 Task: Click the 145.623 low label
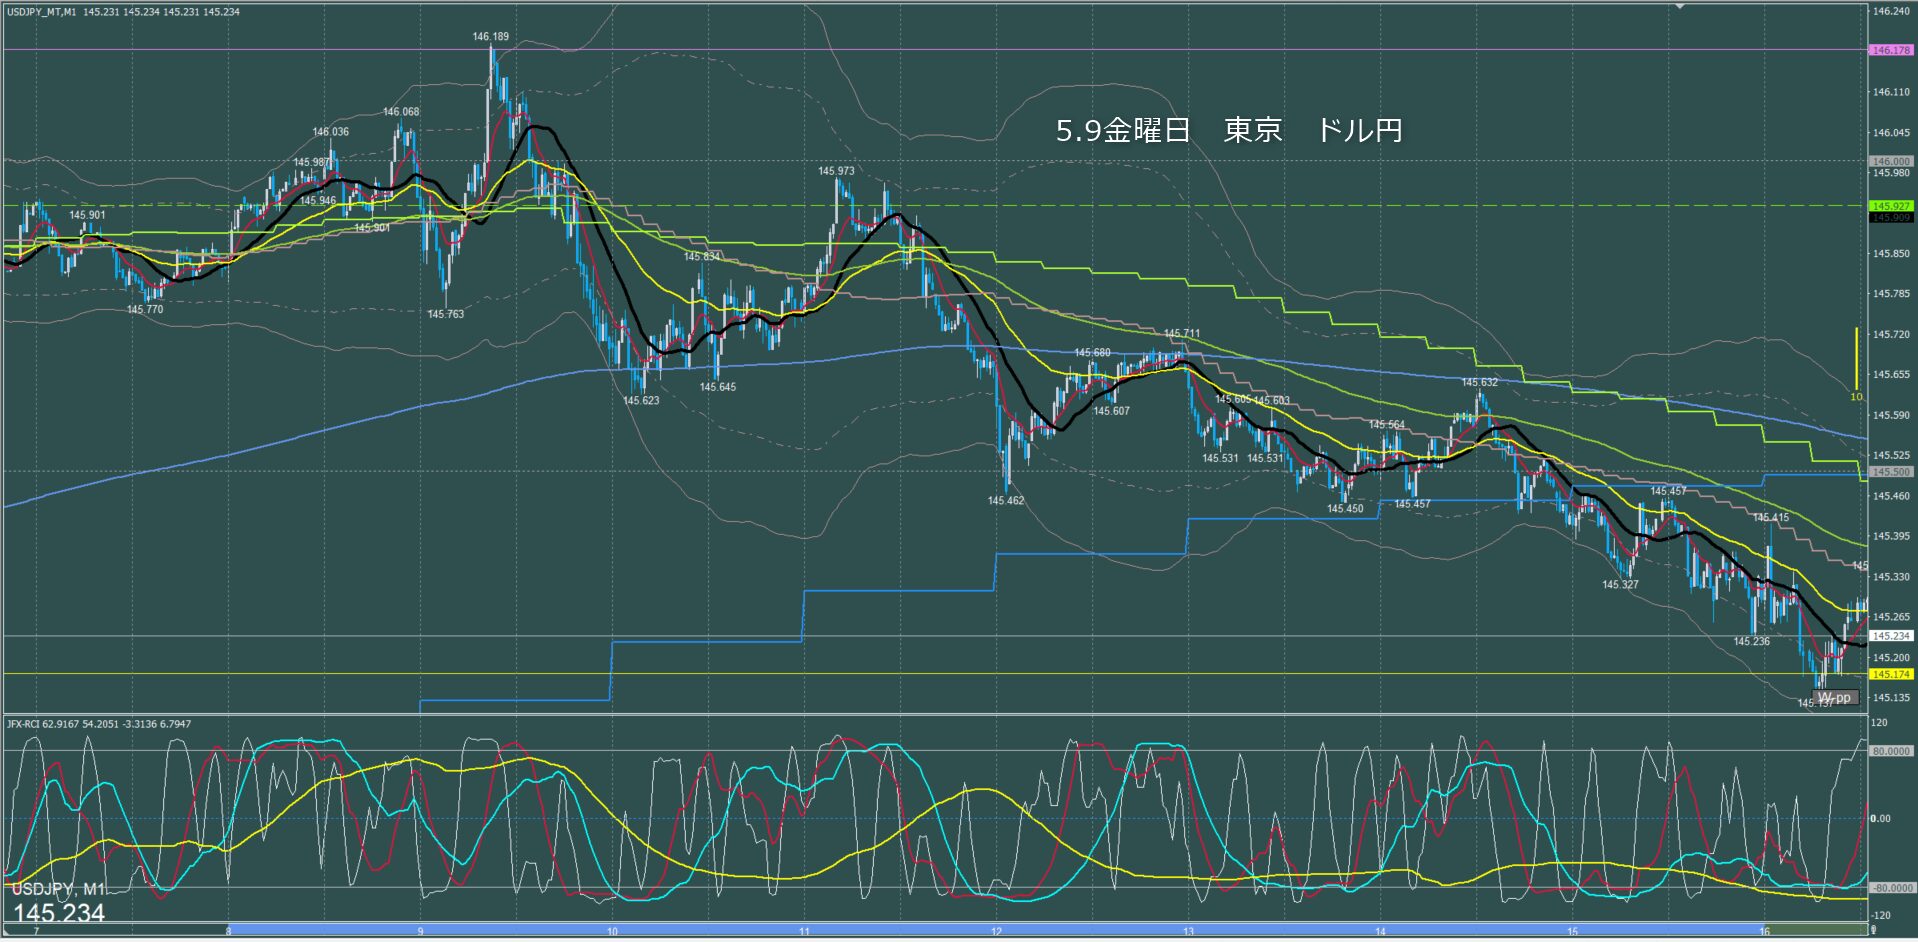click(x=641, y=400)
